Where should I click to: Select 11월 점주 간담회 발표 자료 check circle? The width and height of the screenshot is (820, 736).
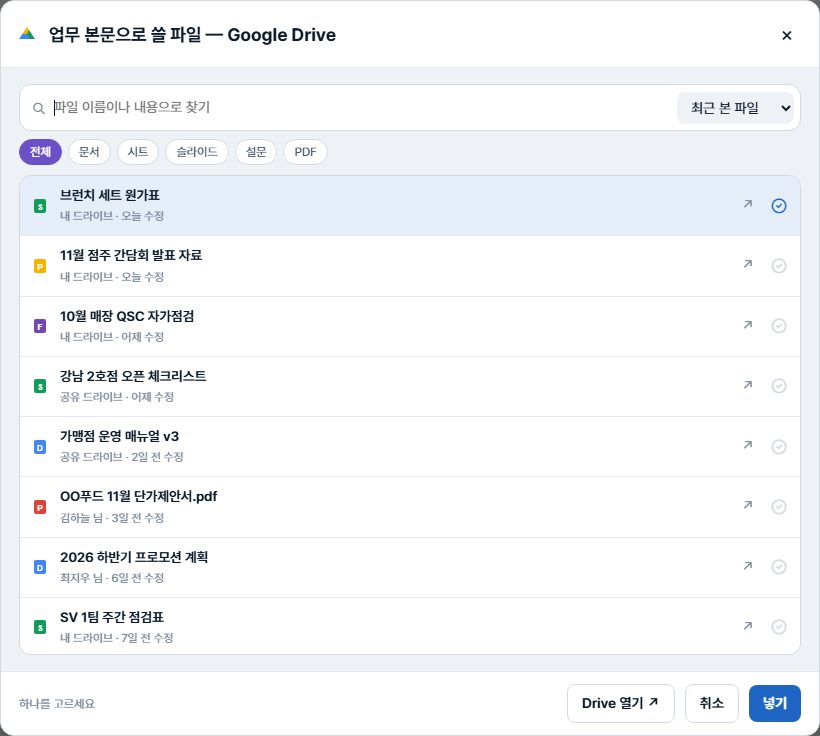pos(779,266)
